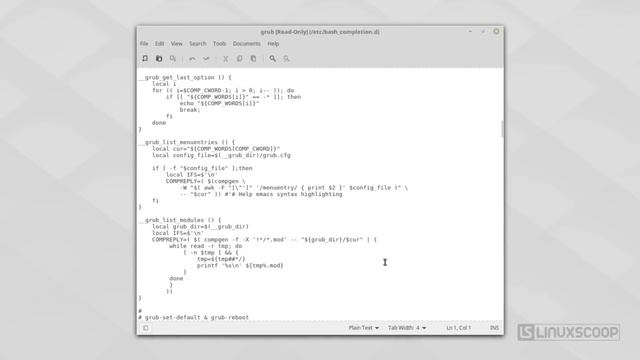The image size is (640, 360).
Task: Open the Search menu
Action: [198, 44]
